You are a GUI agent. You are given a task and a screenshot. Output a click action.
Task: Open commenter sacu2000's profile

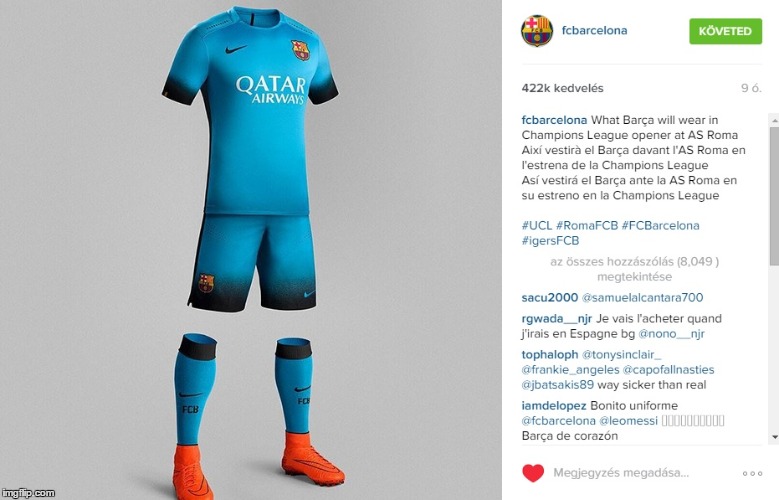pos(549,297)
